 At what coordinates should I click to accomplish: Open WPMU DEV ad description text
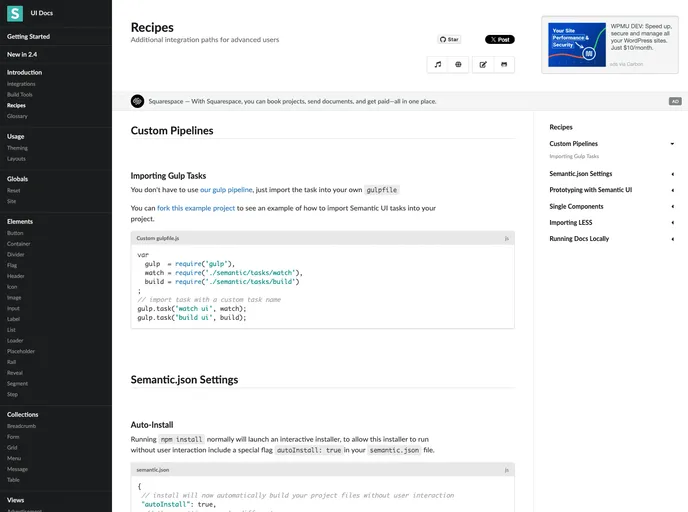pos(641,37)
